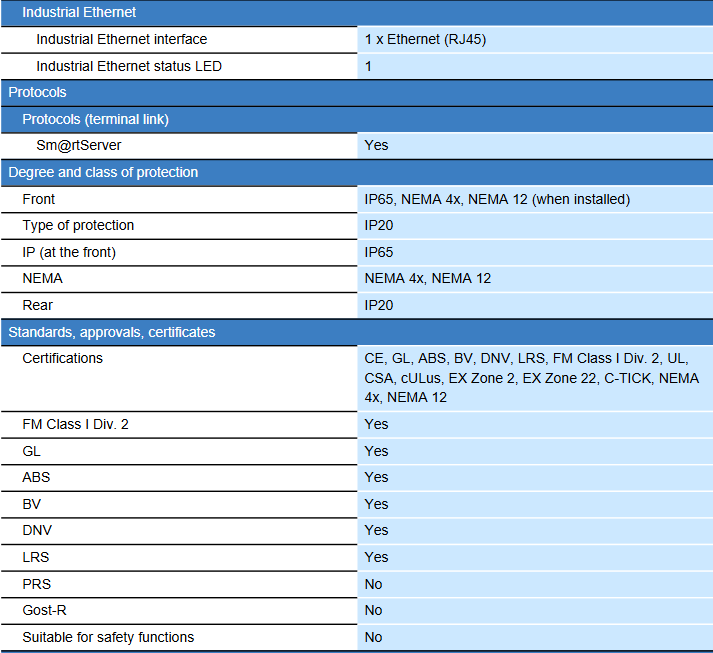This screenshot has height=653, width=713.
Task: Select the Protocols (terminal link) subheader
Action: click(356, 120)
